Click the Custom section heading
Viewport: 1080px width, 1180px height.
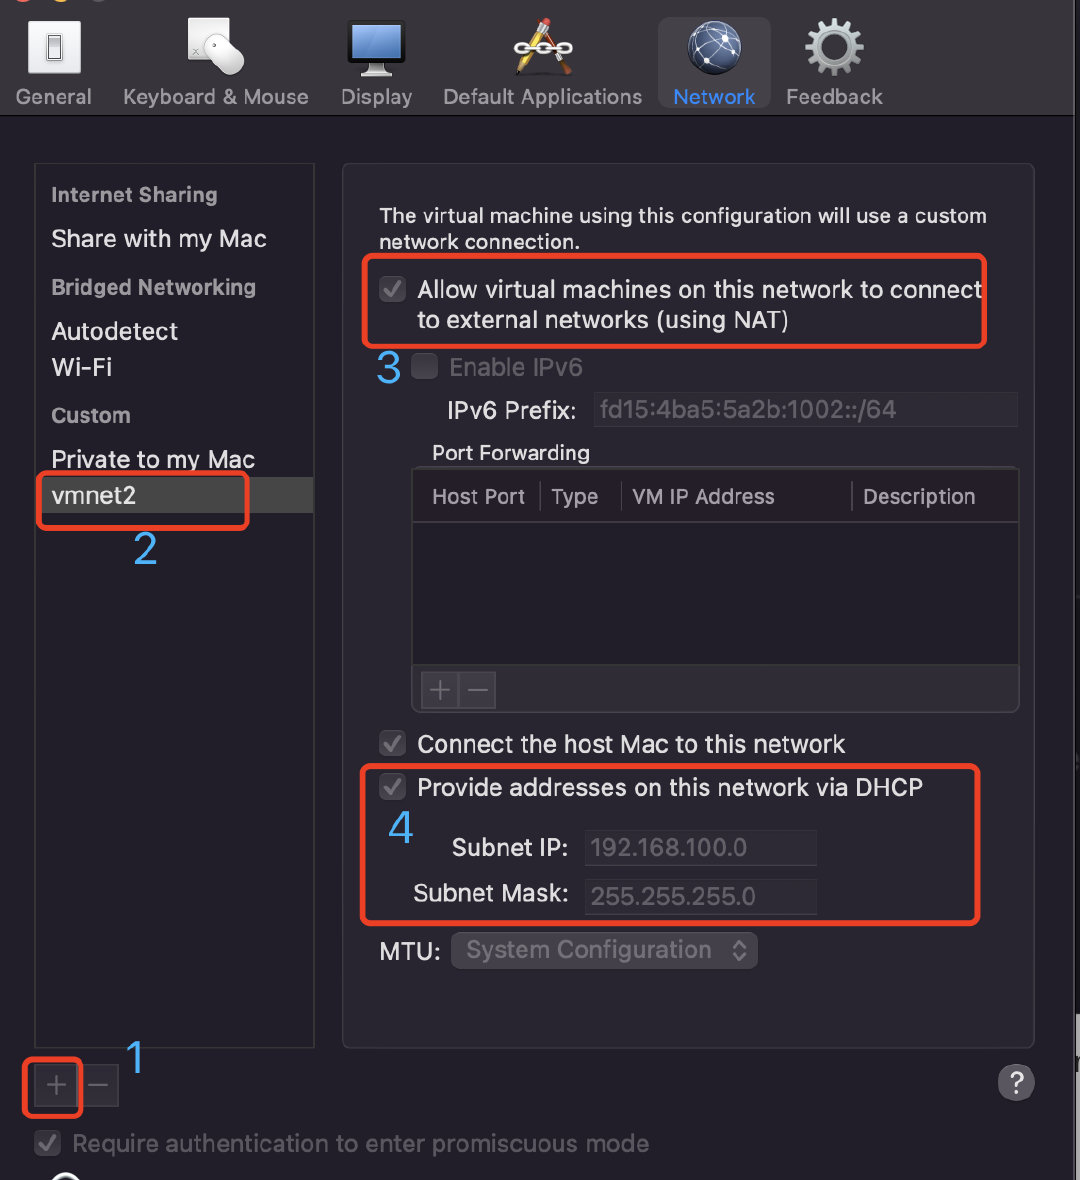tap(91, 415)
